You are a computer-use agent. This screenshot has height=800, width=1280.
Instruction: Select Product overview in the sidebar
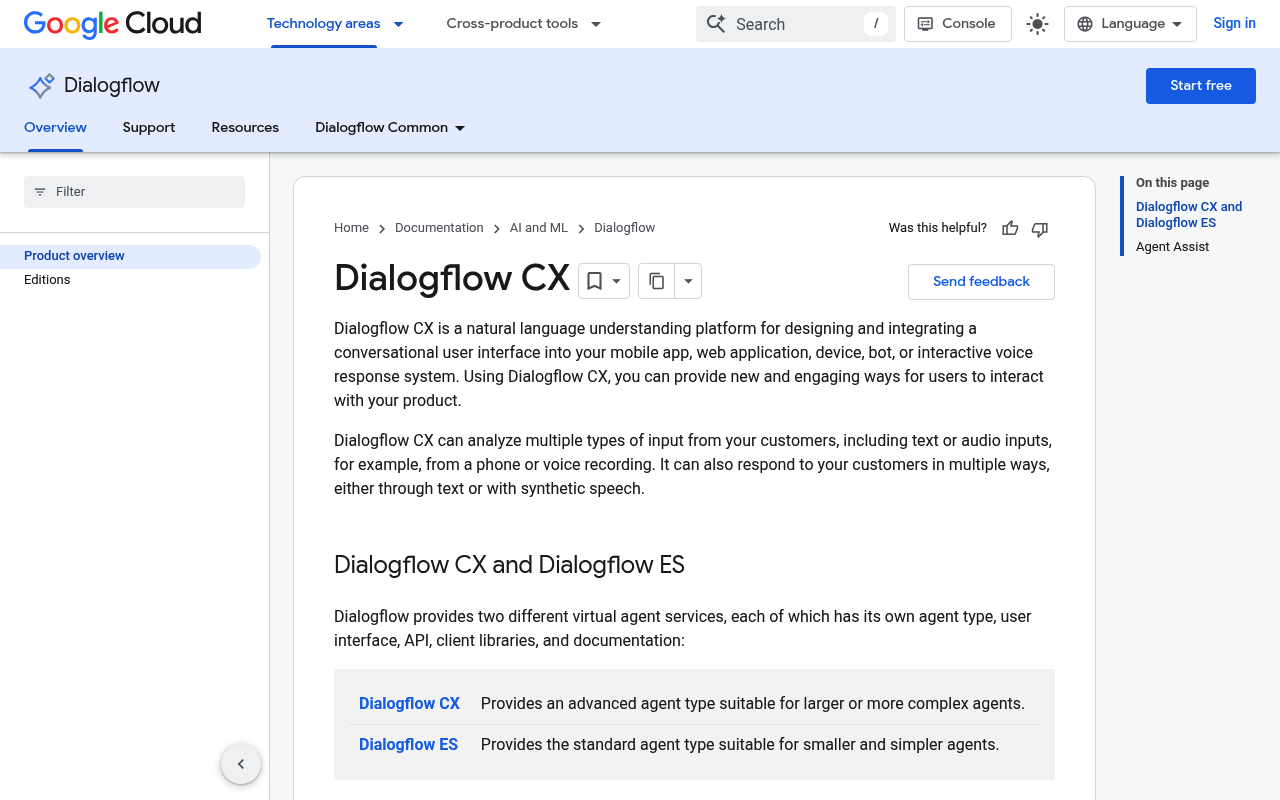click(x=130, y=256)
